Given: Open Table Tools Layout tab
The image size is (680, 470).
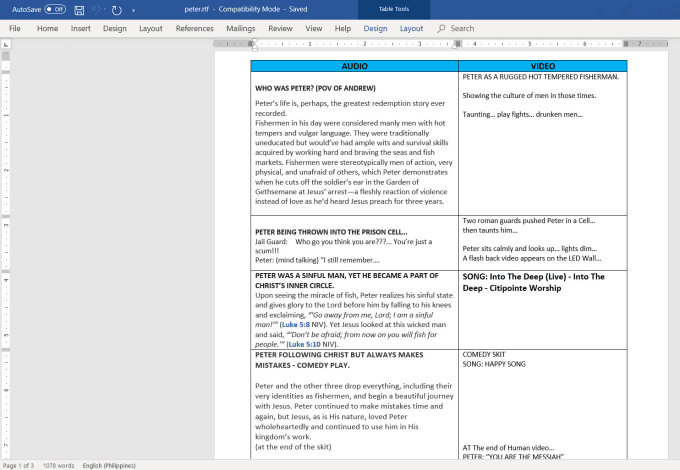Looking at the screenshot, I should click(411, 29).
